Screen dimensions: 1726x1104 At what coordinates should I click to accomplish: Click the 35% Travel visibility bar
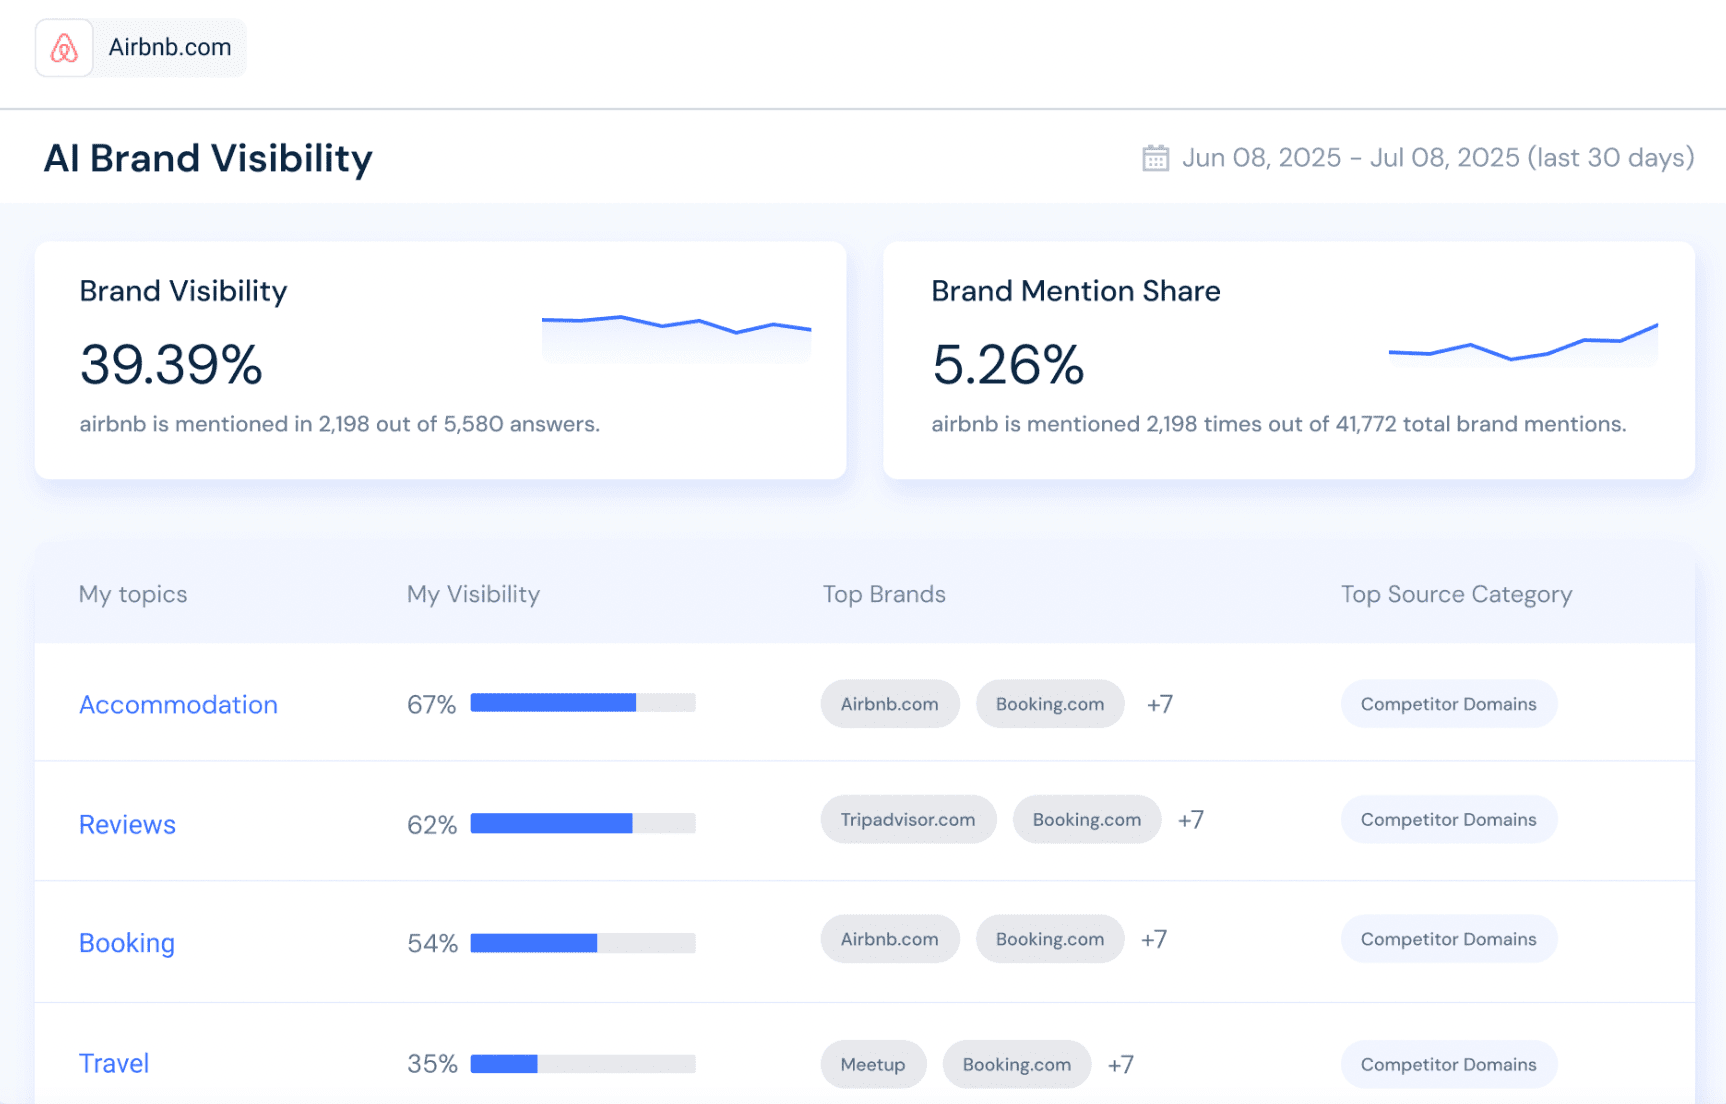point(582,1064)
